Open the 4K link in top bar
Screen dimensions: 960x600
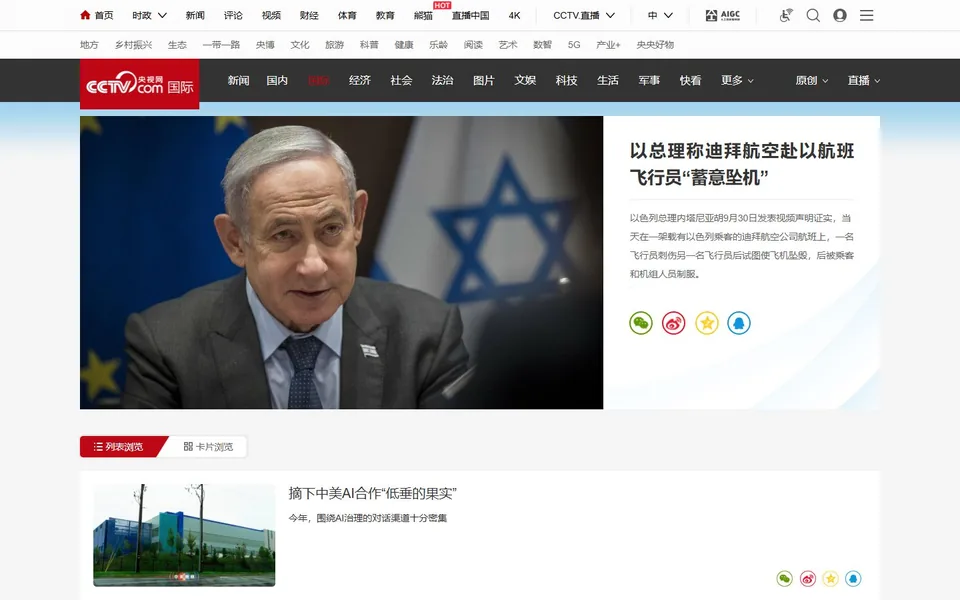[x=514, y=15]
